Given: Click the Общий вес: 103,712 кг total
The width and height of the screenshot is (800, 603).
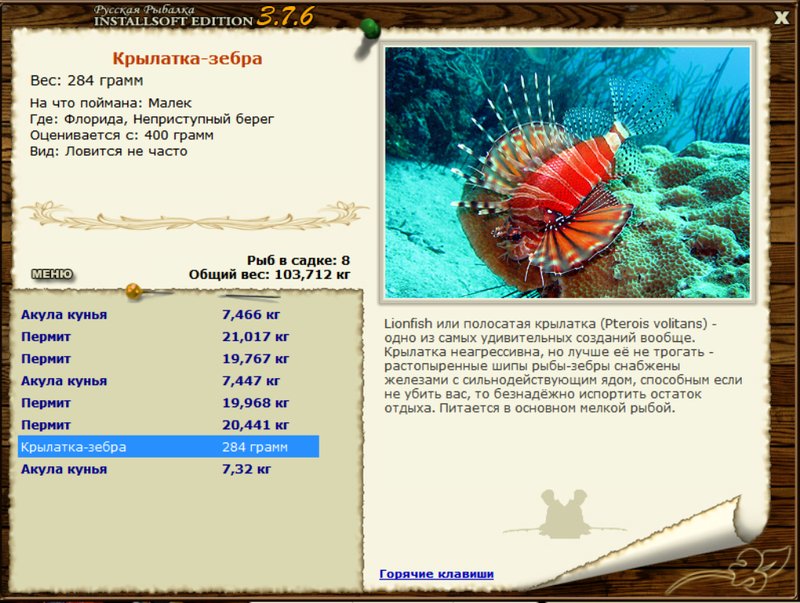Looking at the screenshot, I should pyautogui.click(x=269, y=274).
